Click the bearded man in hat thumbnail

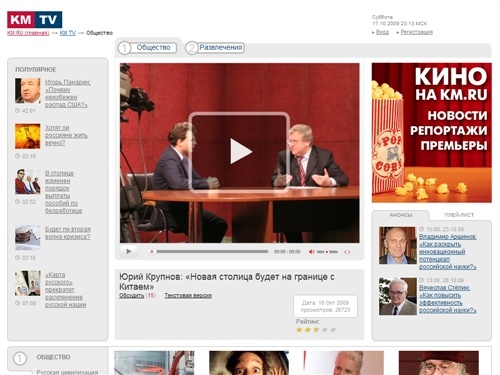pyautogui.click(x=439, y=363)
